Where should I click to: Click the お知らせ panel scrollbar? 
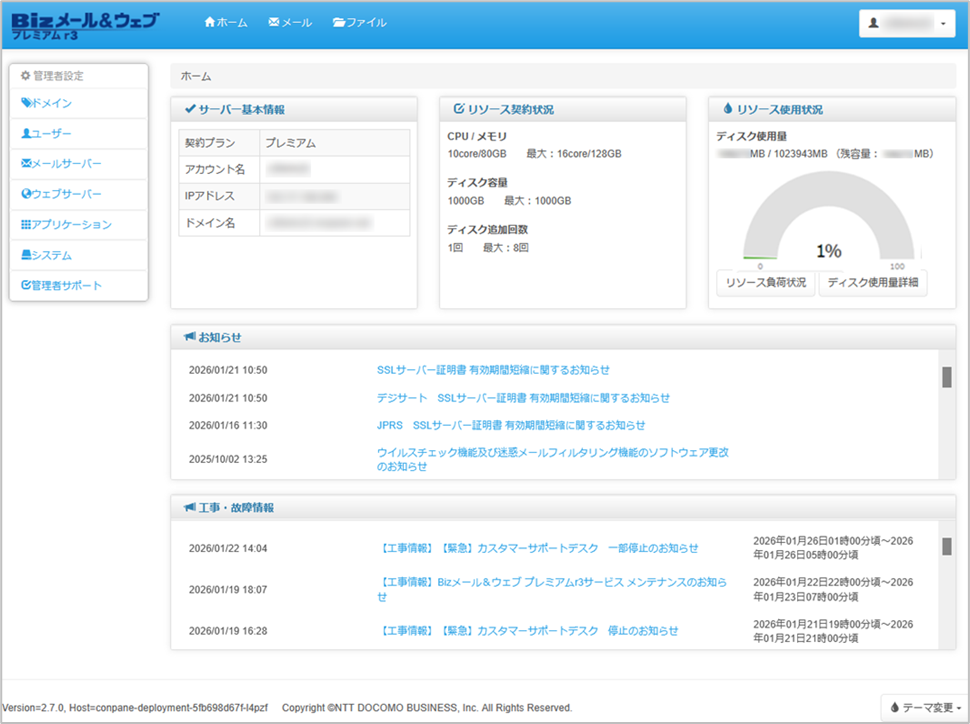946,377
